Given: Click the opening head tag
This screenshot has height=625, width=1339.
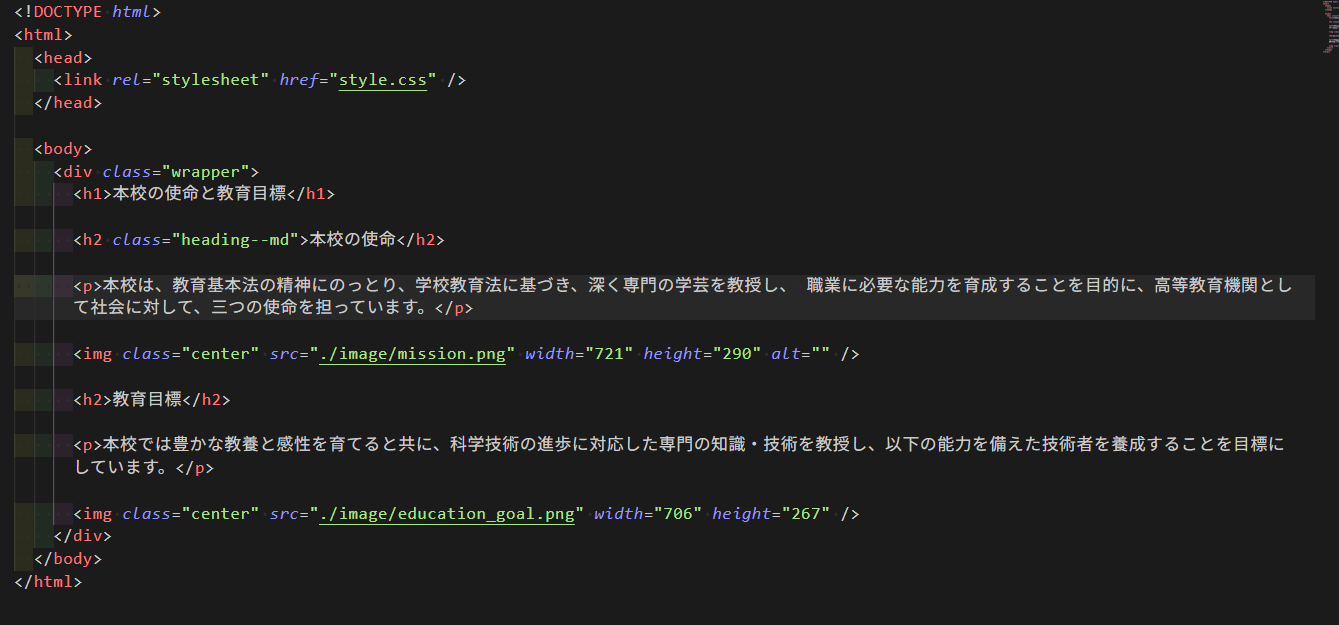Looking at the screenshot, I should tap(63, 58).
